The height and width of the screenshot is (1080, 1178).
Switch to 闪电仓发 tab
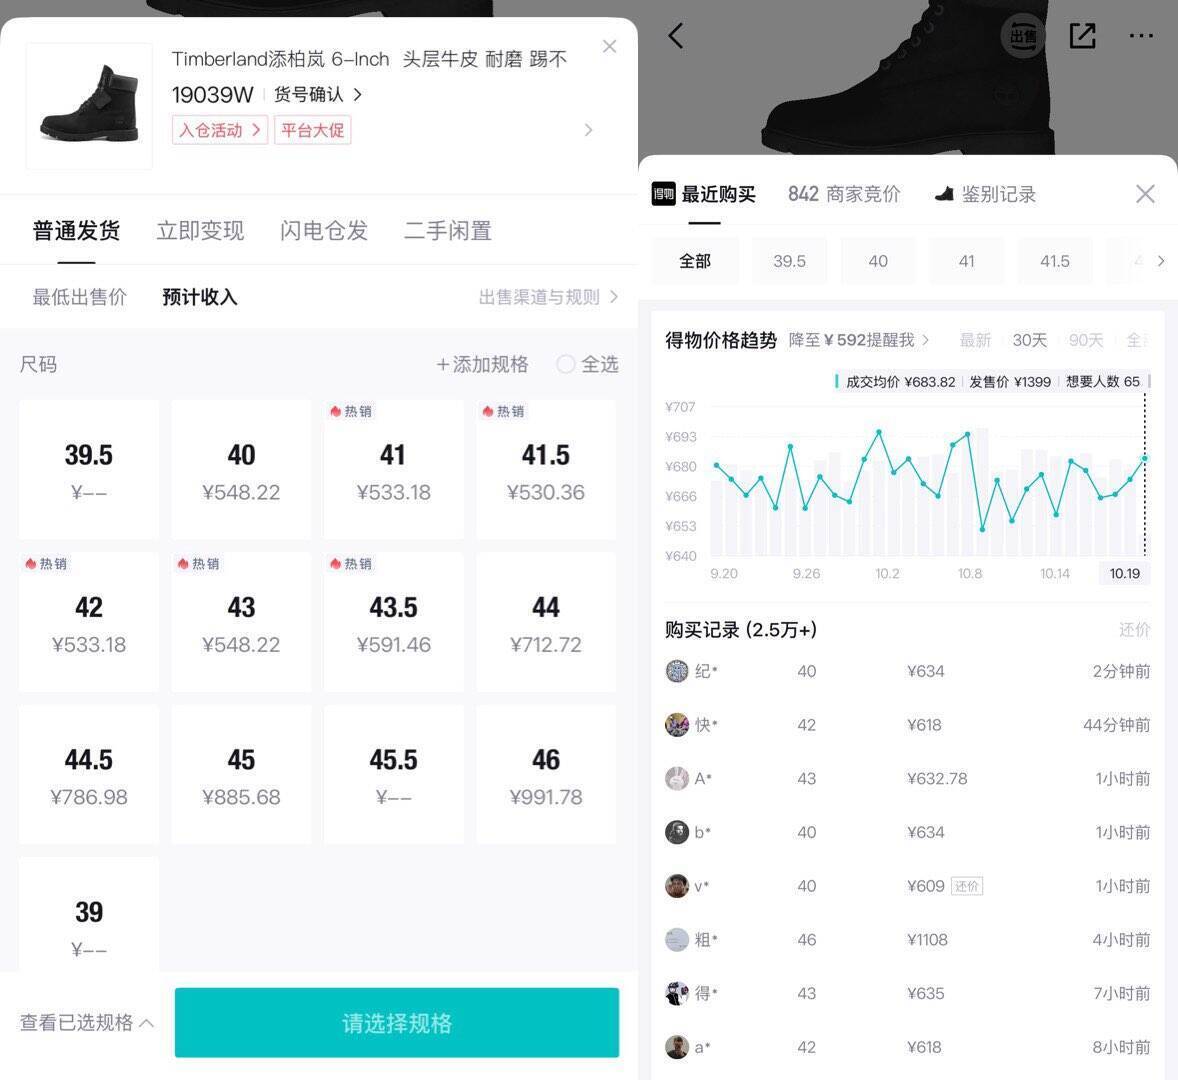[x=324, y=231]
